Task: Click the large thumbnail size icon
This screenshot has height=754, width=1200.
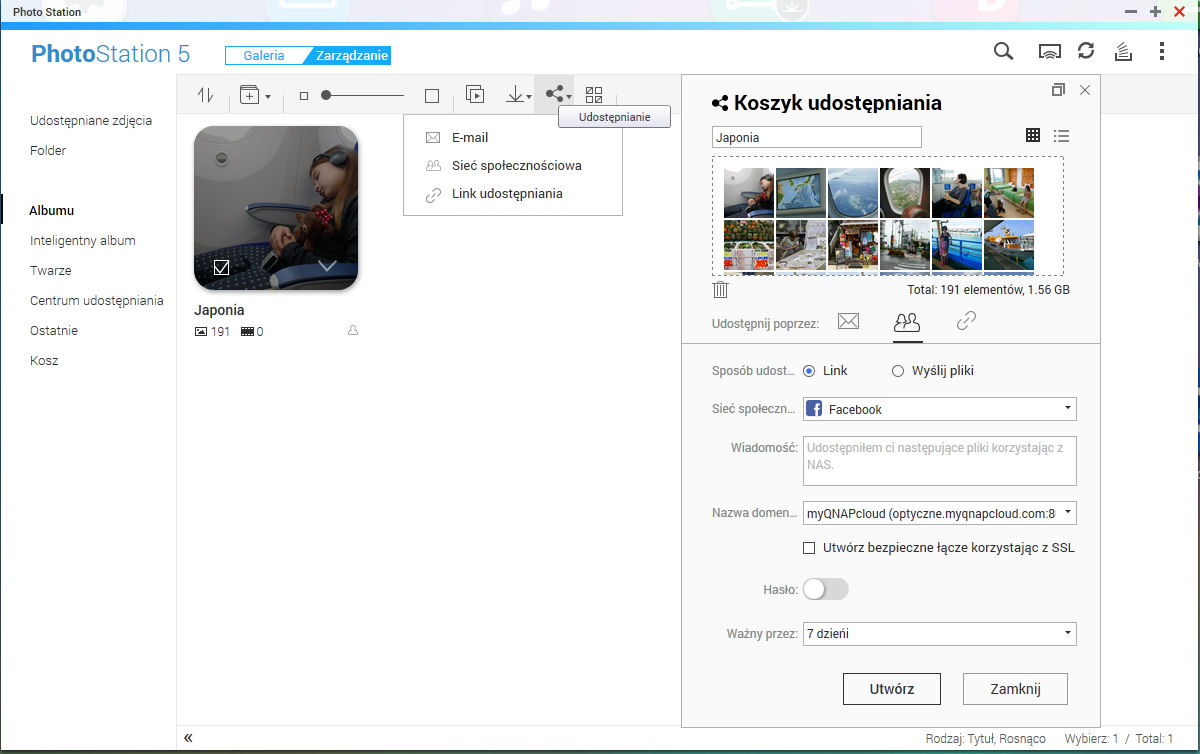Action: tap(432, 96)
